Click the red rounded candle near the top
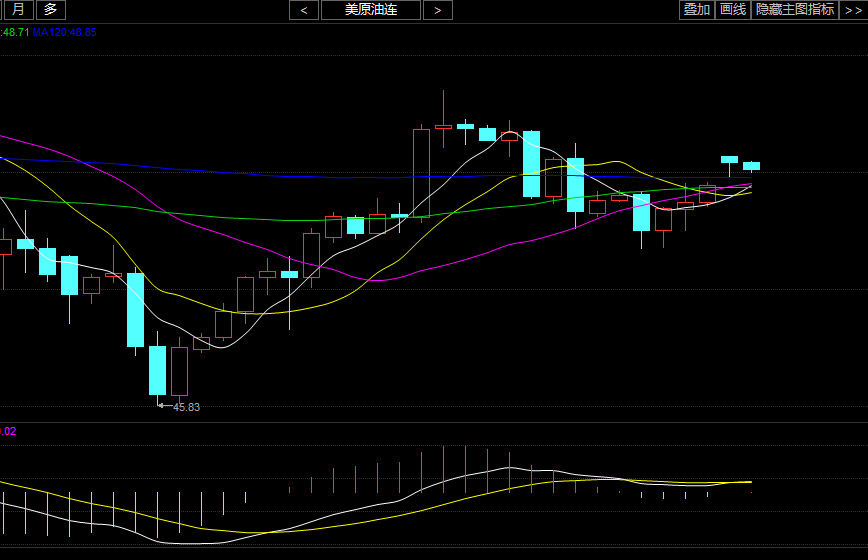 [509, 136]
